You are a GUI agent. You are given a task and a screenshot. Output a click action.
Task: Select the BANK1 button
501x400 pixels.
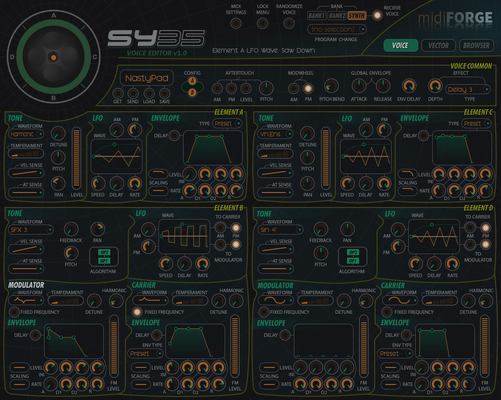[x=317, y=15]
